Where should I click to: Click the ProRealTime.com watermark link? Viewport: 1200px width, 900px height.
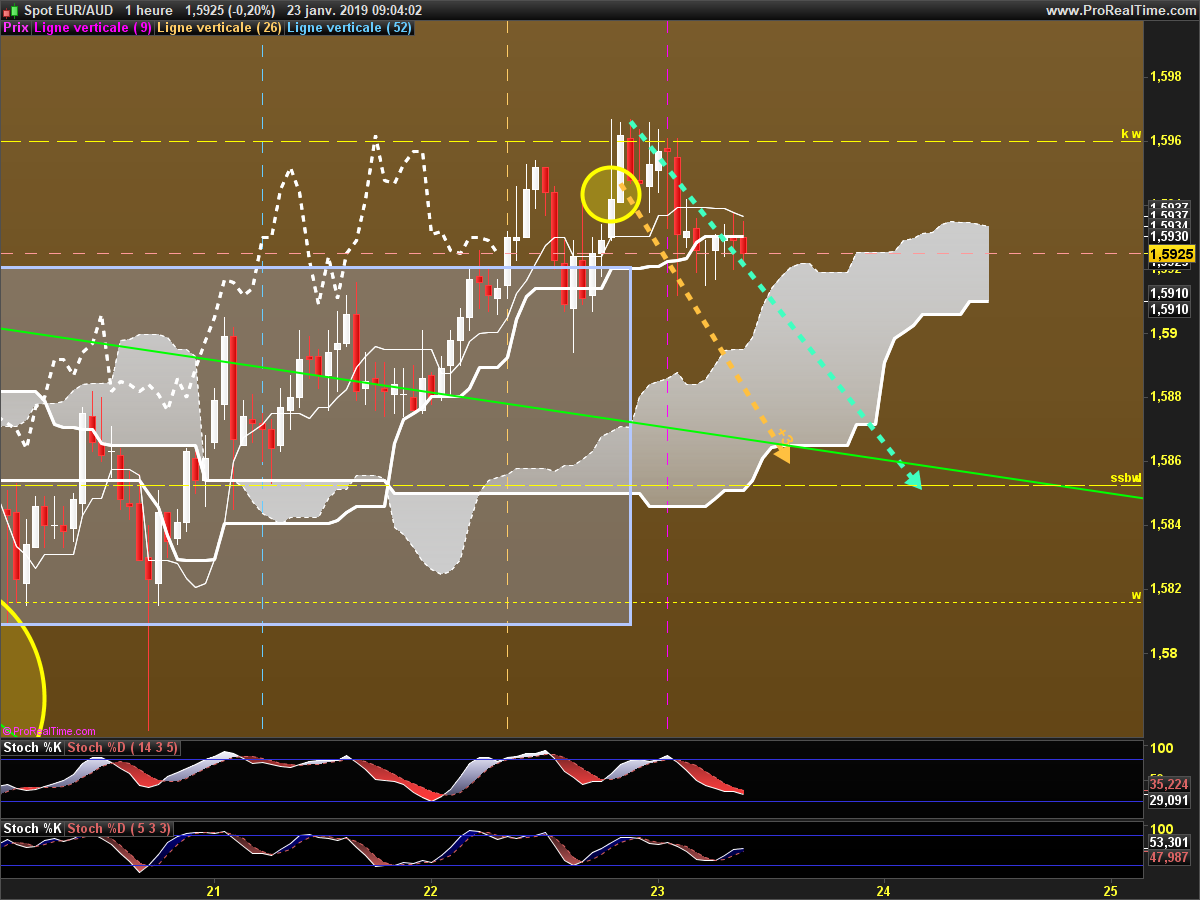coord(52,731)
